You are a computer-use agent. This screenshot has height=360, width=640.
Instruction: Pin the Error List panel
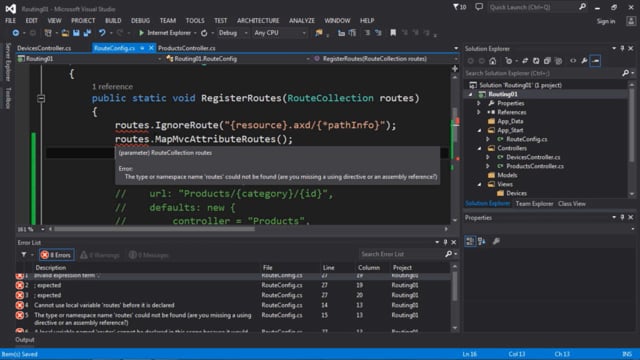tap(445, 242)
